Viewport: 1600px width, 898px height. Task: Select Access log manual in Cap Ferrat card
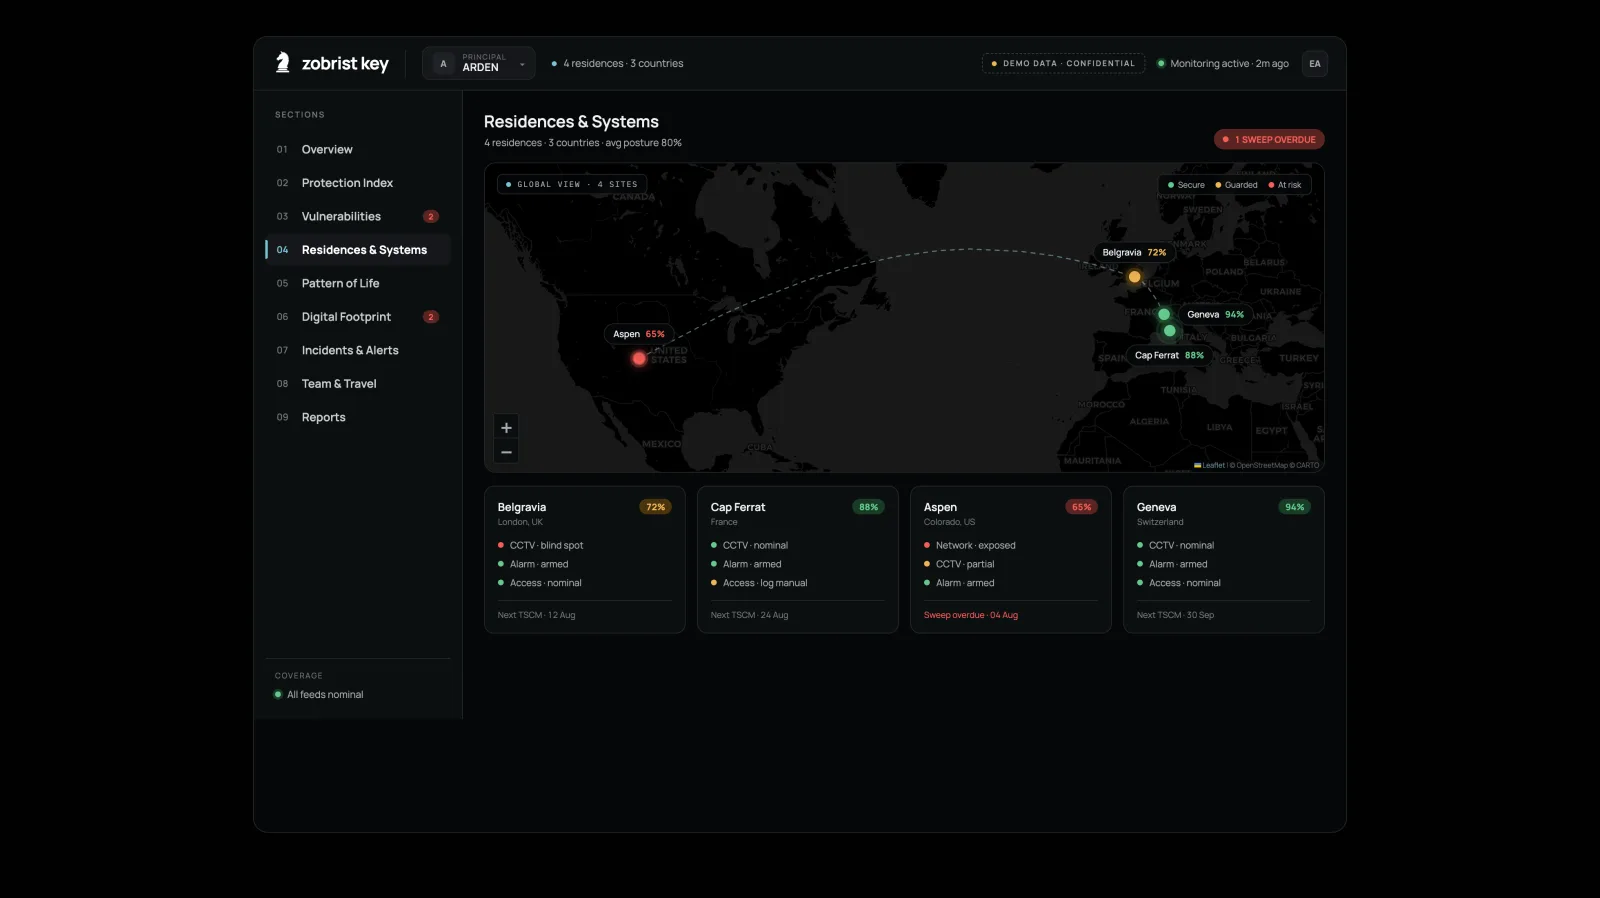[759, 583]
